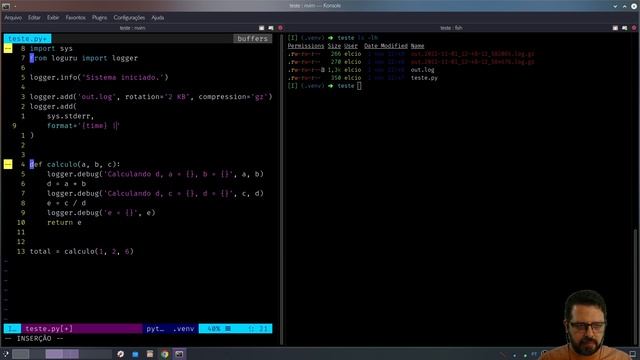640x360 pixels.
Task: Click the 'return e' line
Action: click(64, 222)
